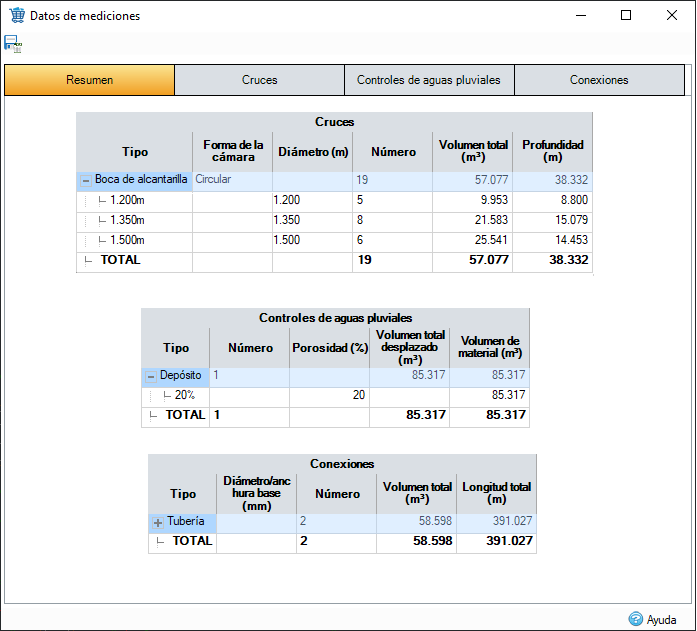Click the bold total 38.332 cell
The image size is (697, 631).
[553, 261]
